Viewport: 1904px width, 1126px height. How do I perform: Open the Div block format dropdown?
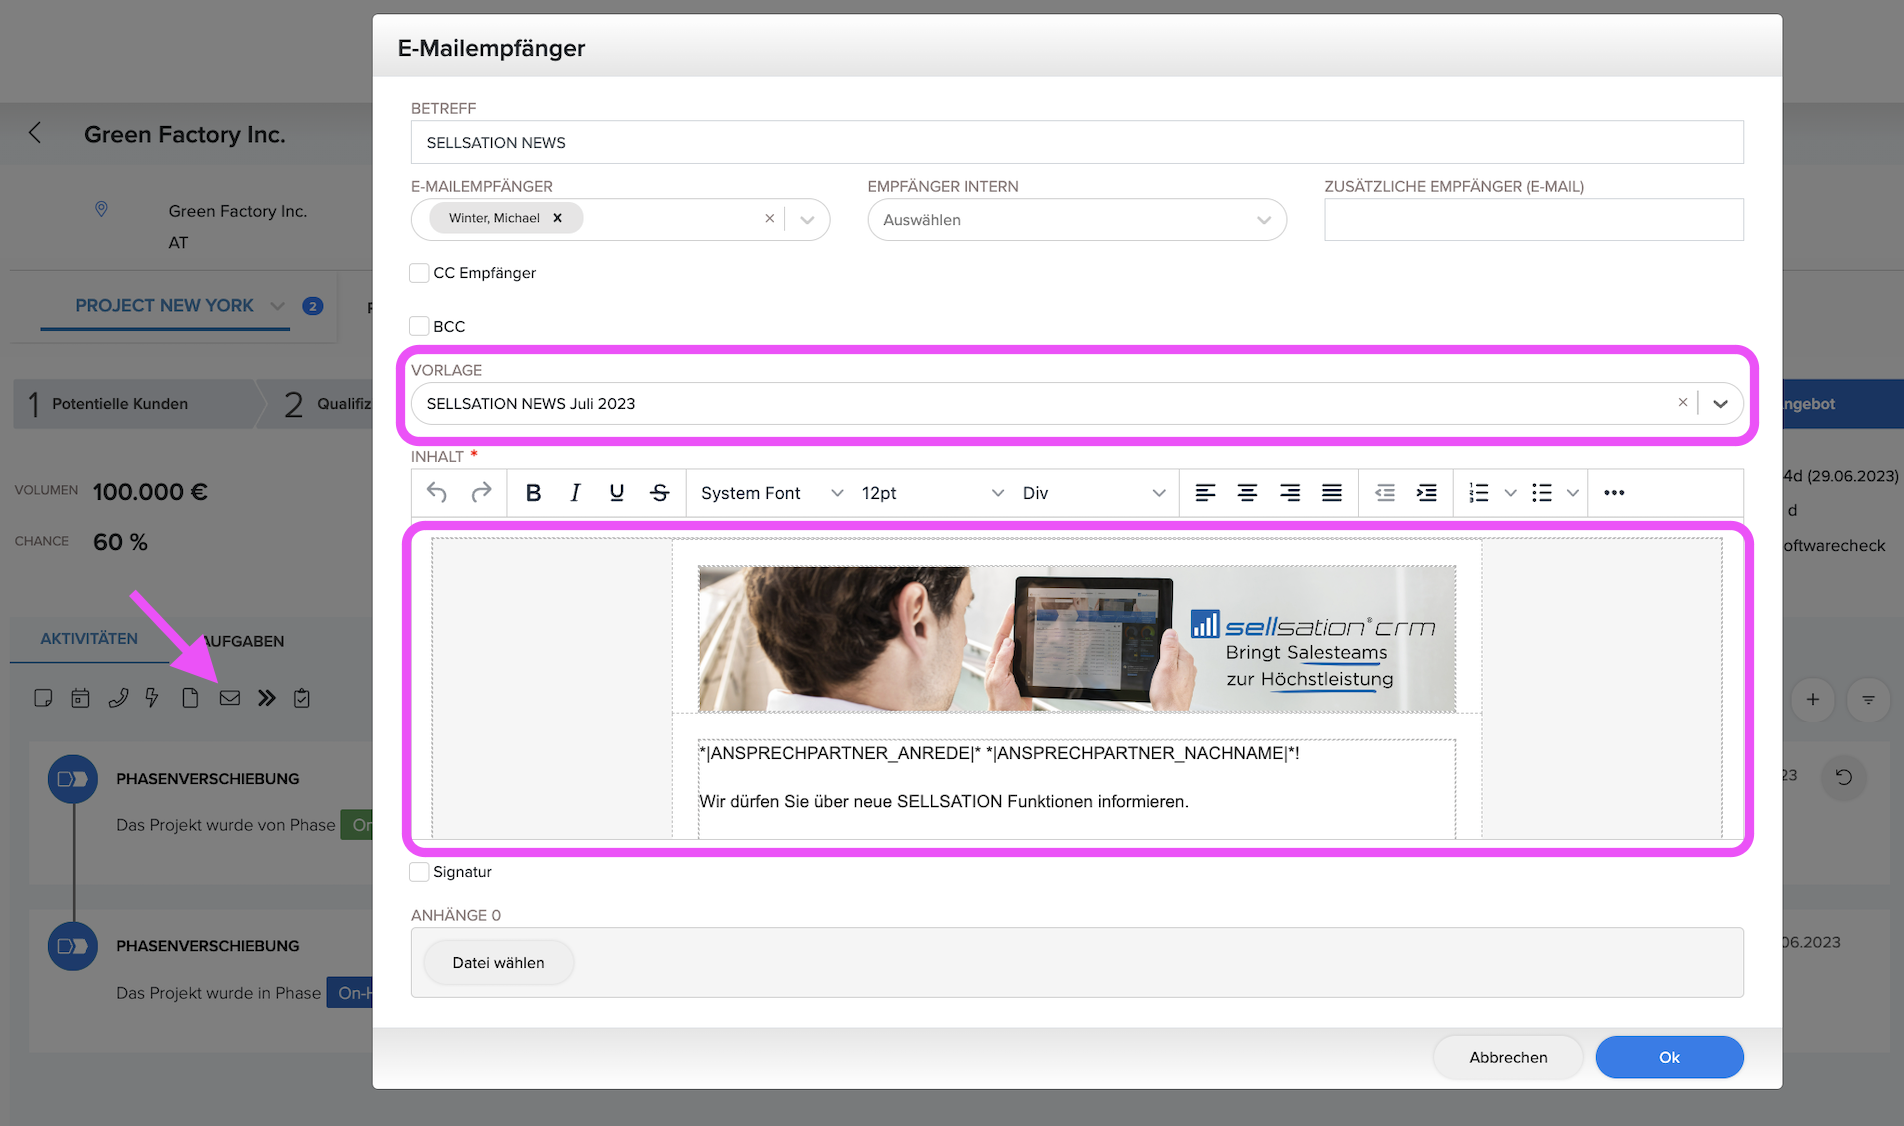point(1093,492)
